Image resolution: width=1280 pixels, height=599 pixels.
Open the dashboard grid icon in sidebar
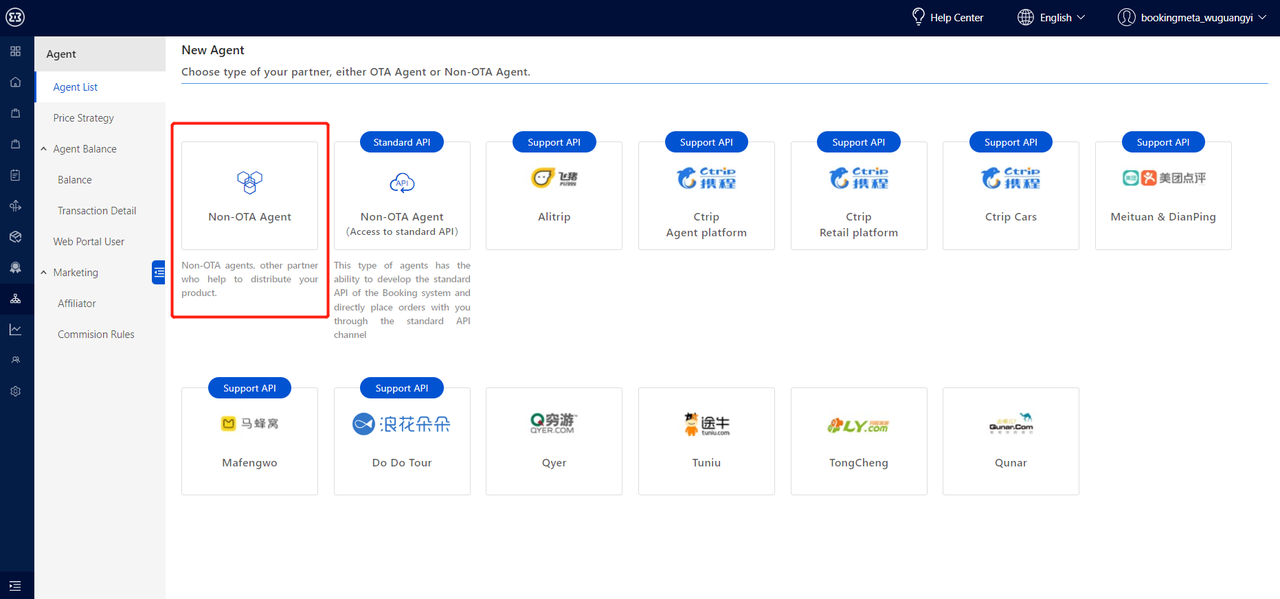pyautogui.click(x=15, y=51)
